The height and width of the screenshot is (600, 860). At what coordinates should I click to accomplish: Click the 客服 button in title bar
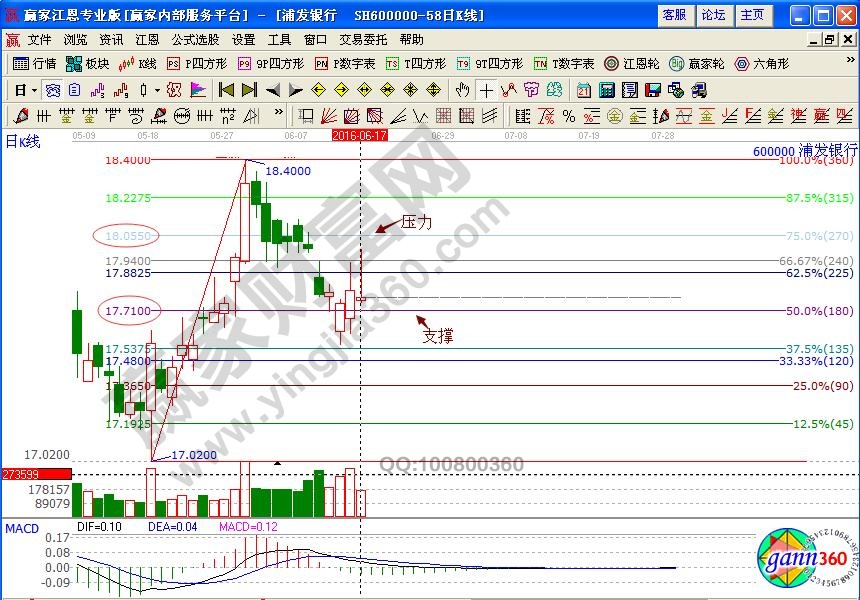coord(675,15)
